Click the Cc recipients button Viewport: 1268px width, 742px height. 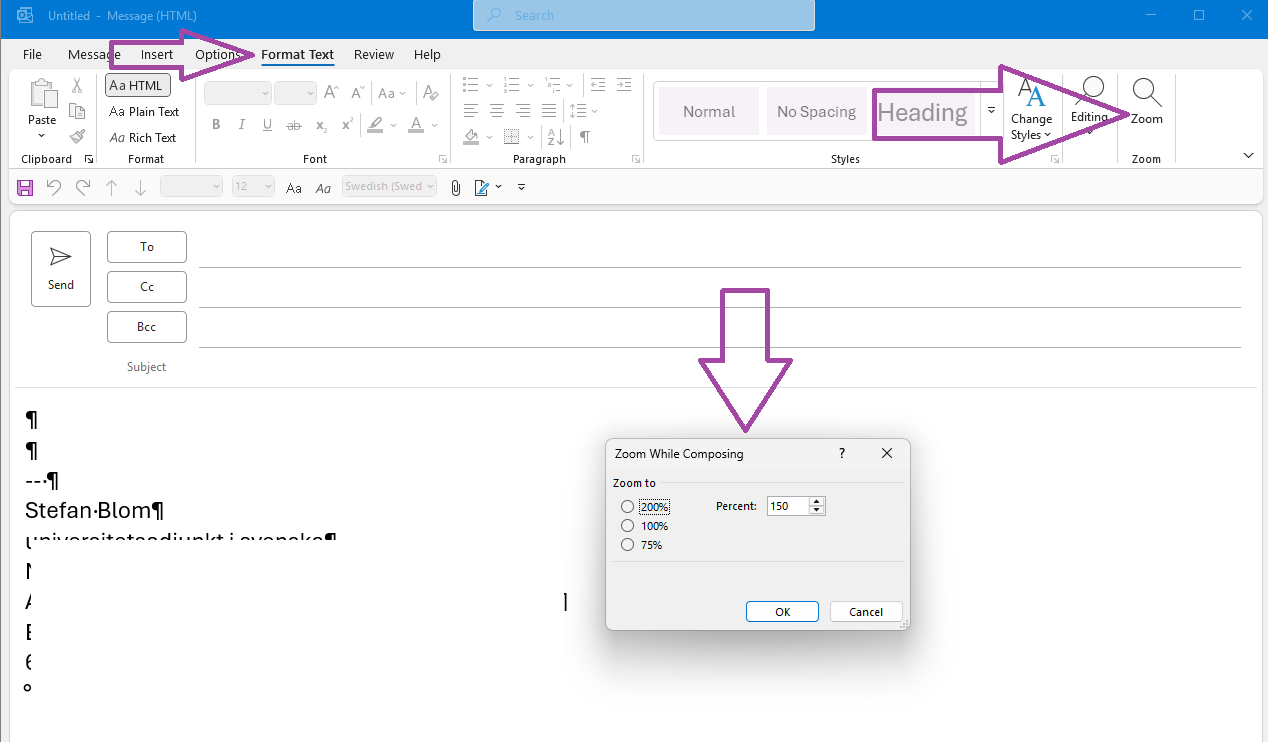pyautogui.click(x=147, y=287)
